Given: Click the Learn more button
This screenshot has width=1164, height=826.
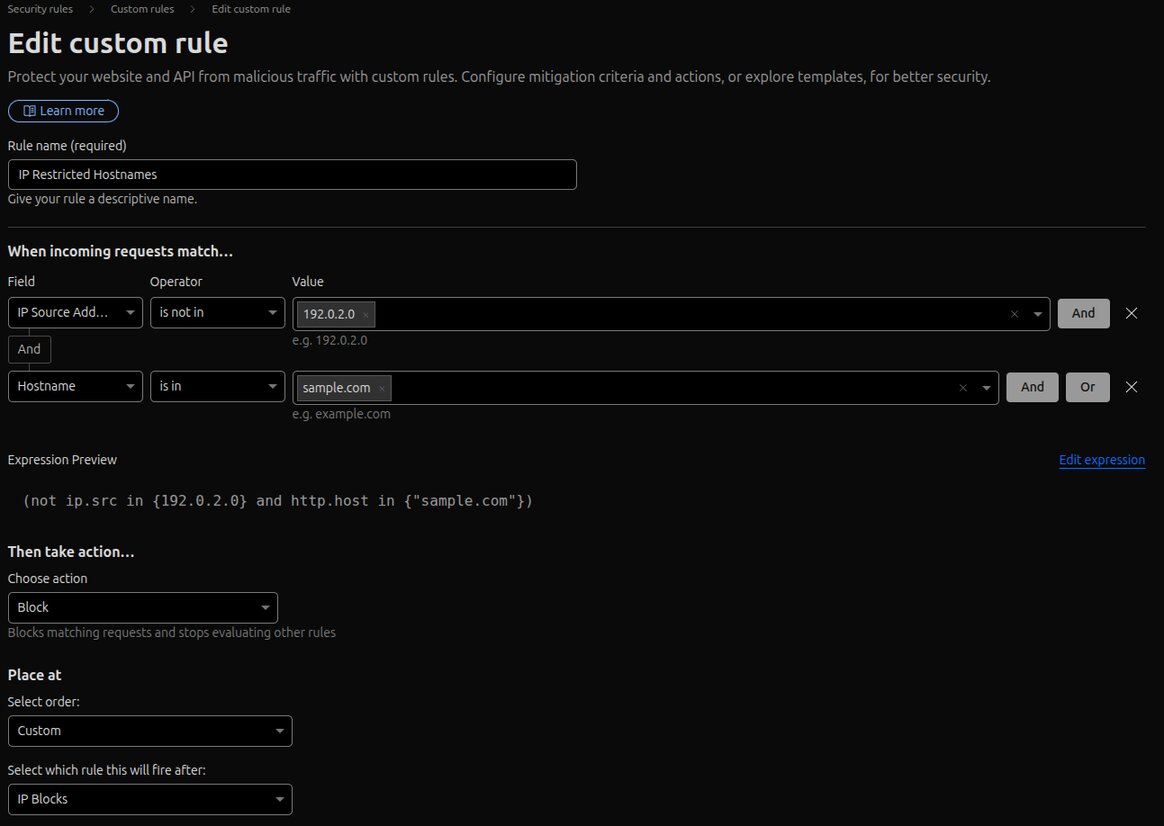Looking at the screenshot, I should click(x=63, y=111).
